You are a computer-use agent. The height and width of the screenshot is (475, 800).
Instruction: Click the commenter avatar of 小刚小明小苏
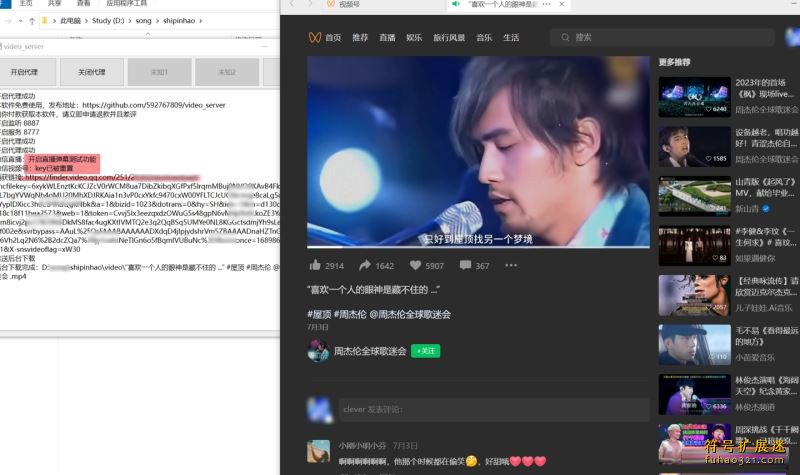tap(318, 451)
